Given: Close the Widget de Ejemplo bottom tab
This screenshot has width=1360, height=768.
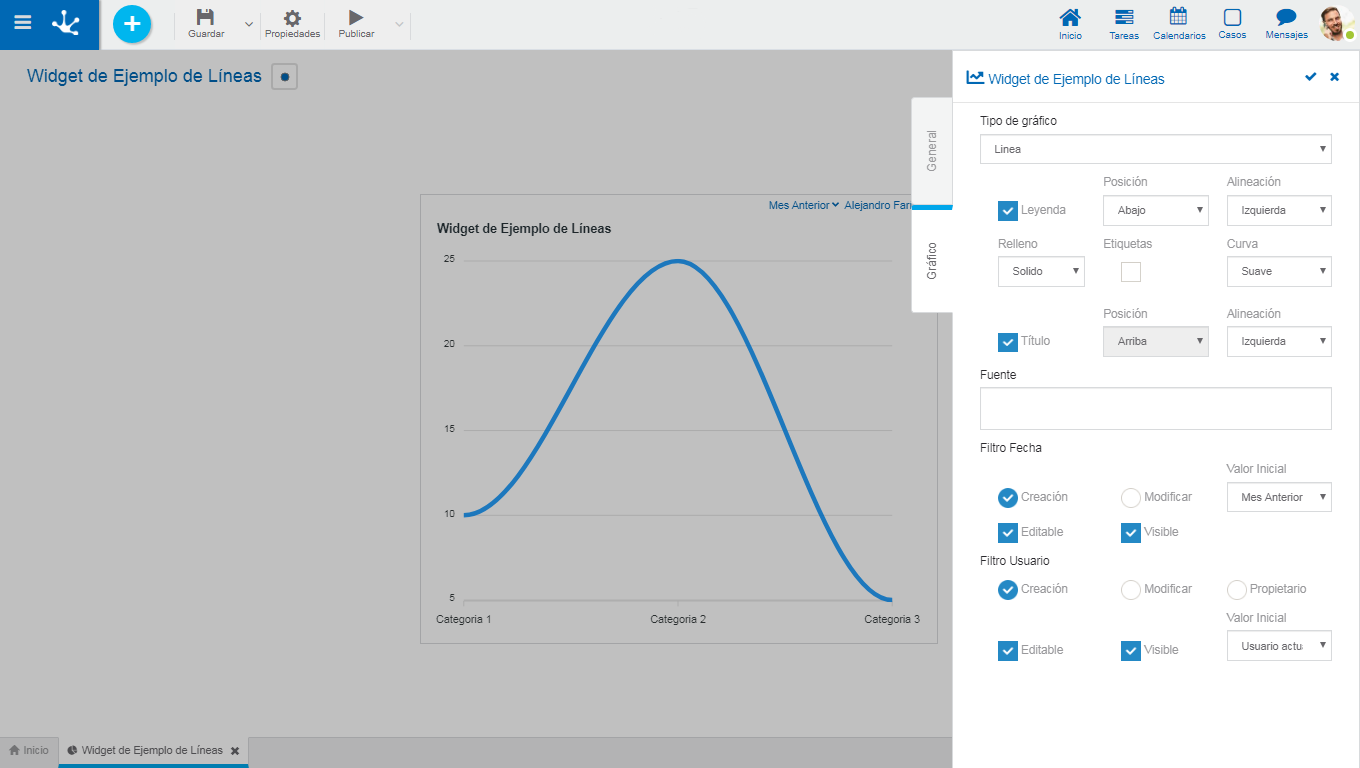Looking at the screenshot, I should coord(235,750).
